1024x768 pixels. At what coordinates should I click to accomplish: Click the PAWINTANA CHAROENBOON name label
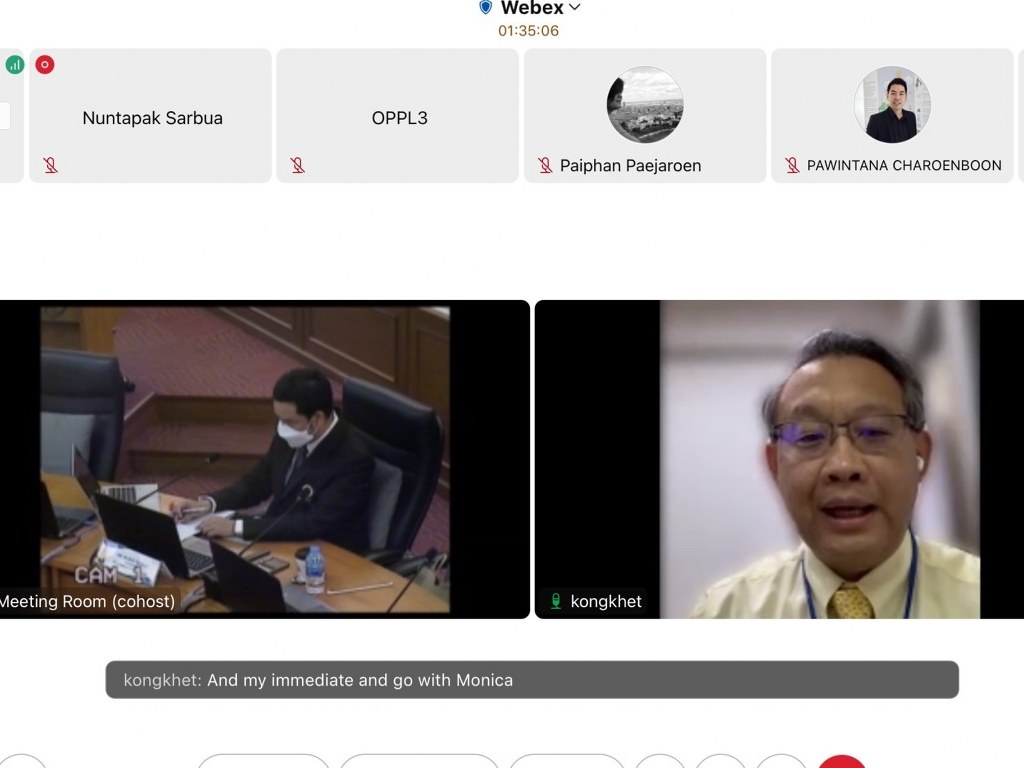(x=904, y=166)
